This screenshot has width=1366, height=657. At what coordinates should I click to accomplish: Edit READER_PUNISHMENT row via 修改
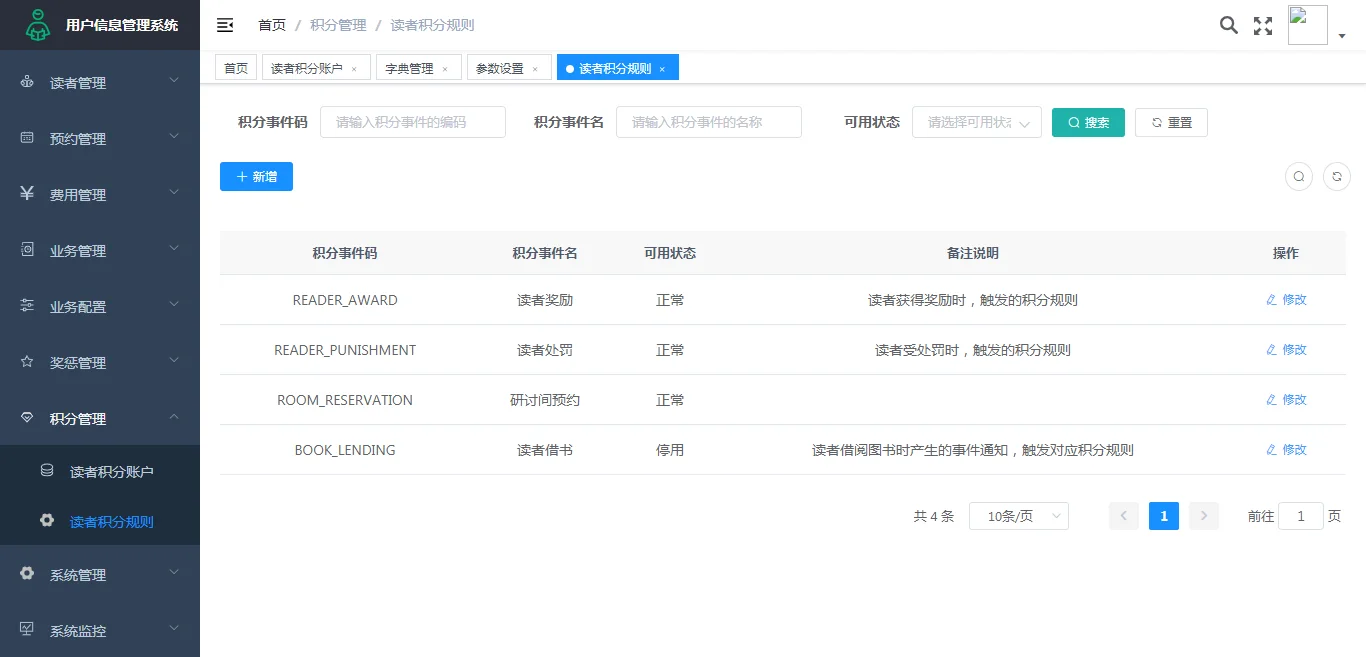point(1286,350)
